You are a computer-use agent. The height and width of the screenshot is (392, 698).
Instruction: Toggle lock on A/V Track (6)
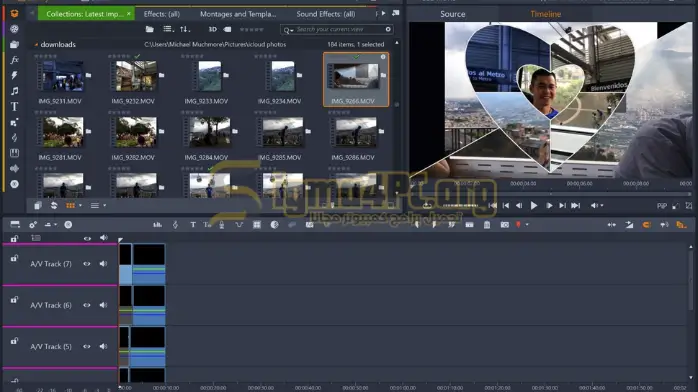click(14, 300)
